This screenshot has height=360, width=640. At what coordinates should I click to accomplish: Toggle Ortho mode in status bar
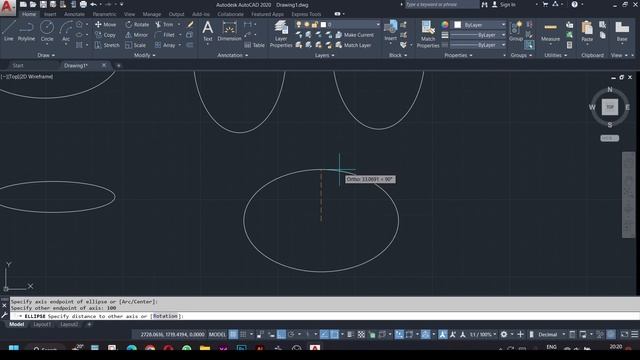(281, 334)
